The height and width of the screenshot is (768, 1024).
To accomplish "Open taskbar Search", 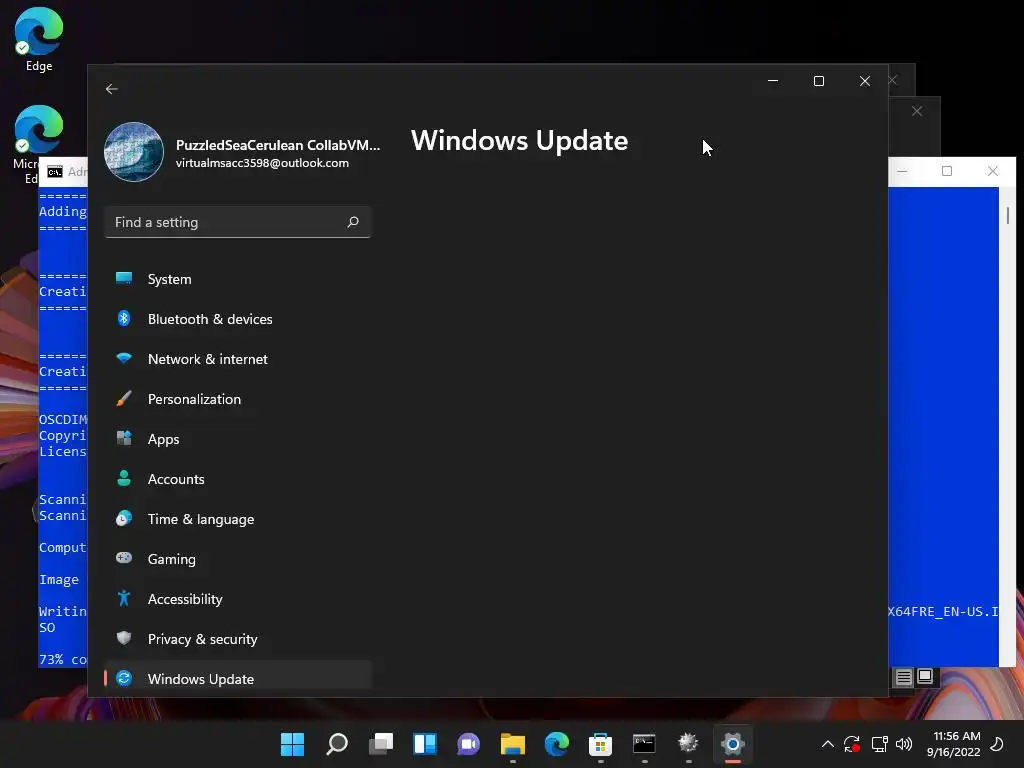I will point(337,744).
